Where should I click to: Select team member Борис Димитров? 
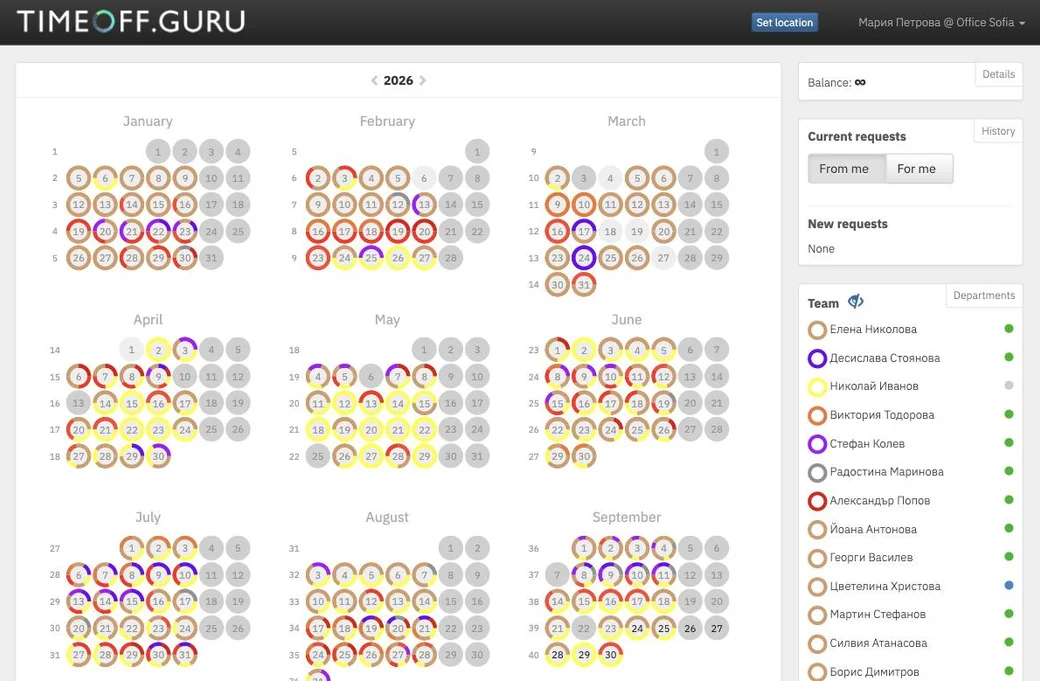874,672
